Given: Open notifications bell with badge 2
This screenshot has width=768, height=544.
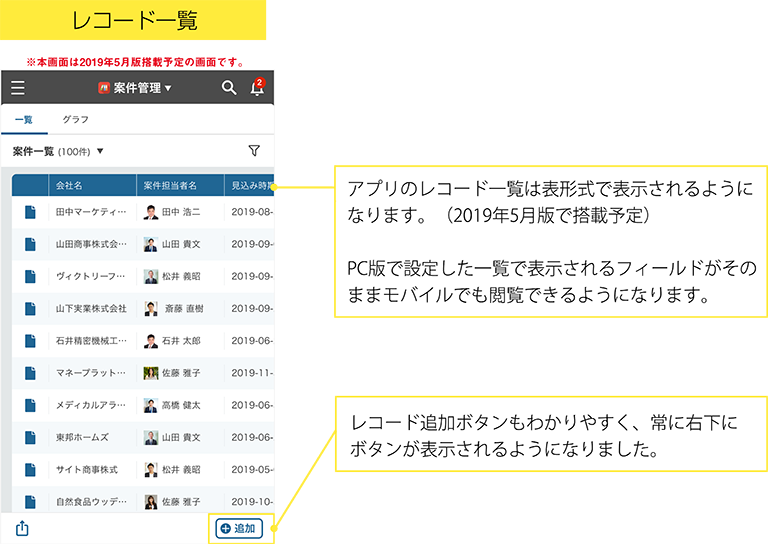Looking at the screenshot, I should coord(258,87).
